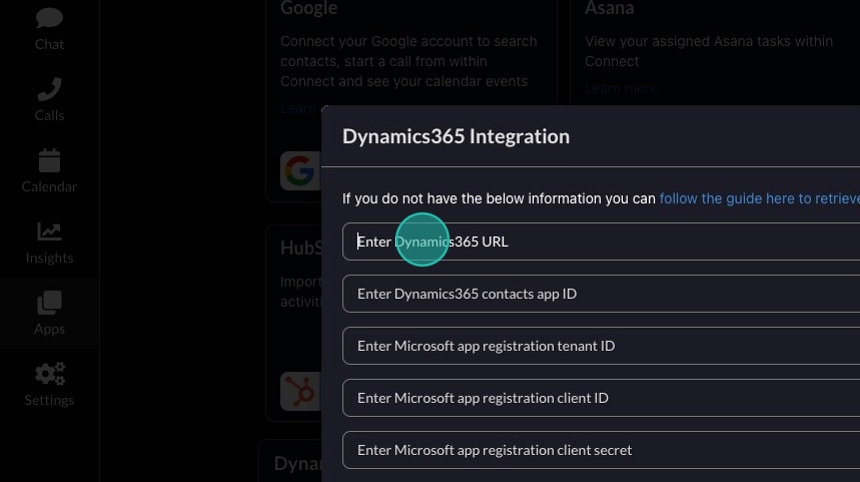Click the 'Dynamics365 Integration' dialog title

(456, 136)
